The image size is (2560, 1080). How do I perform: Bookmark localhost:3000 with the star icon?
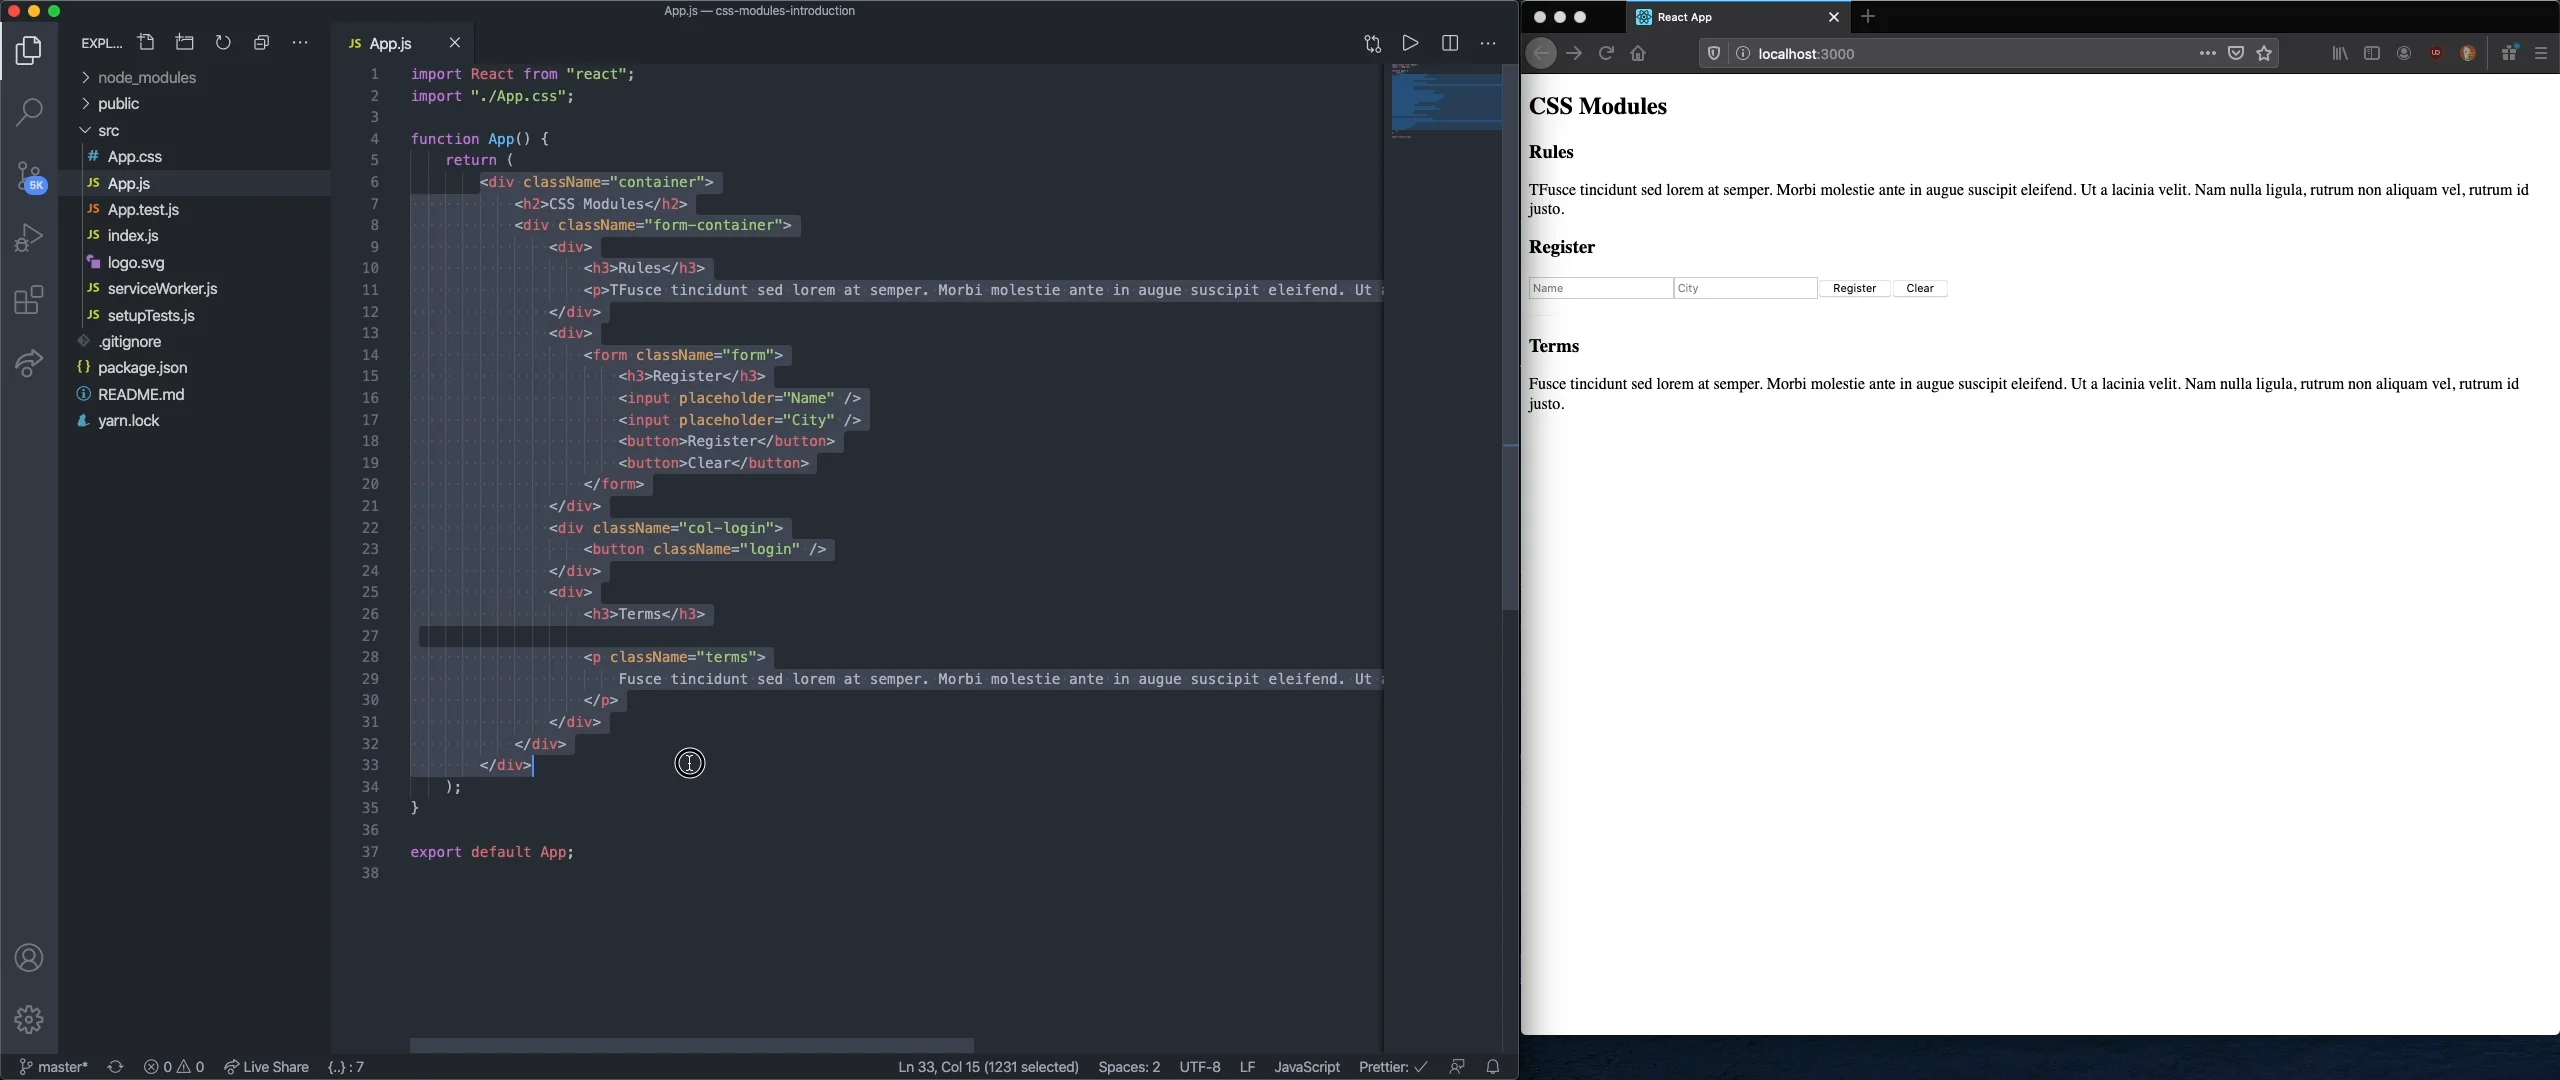click(2264, 53)
